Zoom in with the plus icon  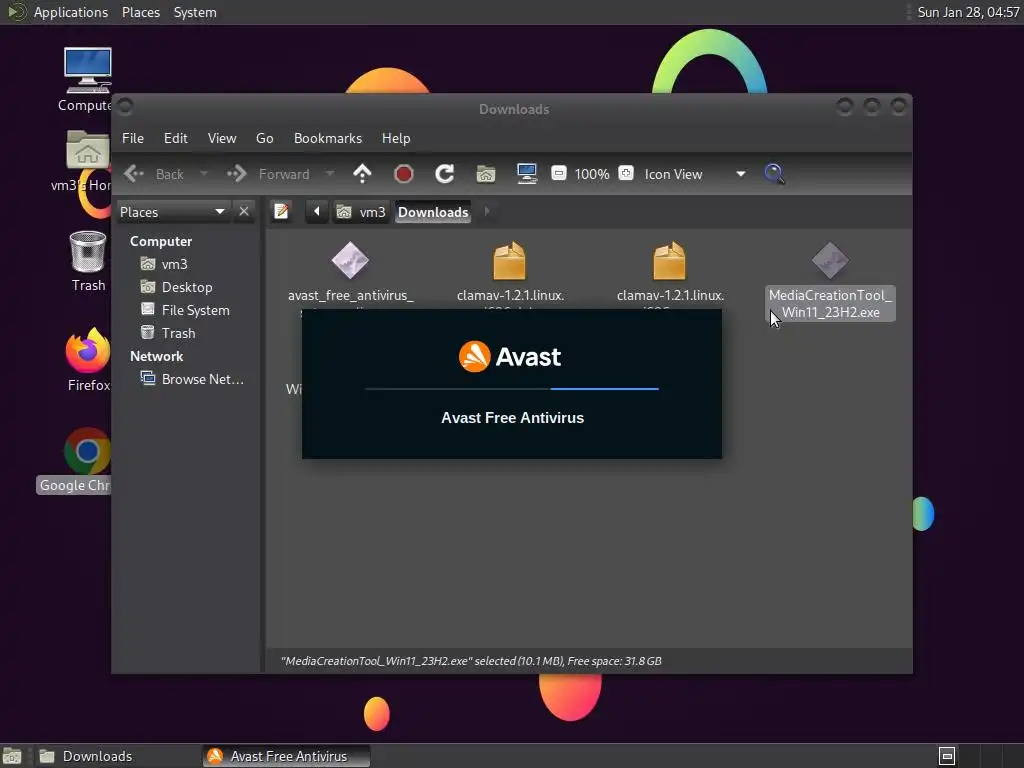point(626,173)
